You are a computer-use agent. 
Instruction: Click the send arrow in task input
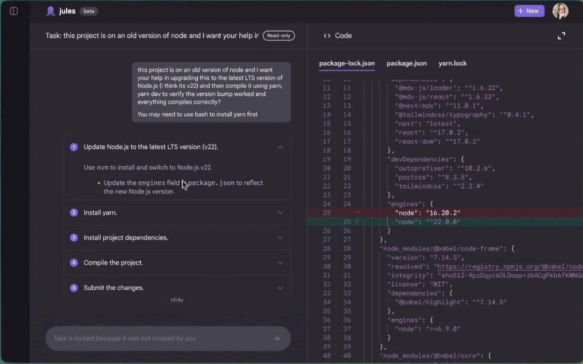[x=277, y=338]
